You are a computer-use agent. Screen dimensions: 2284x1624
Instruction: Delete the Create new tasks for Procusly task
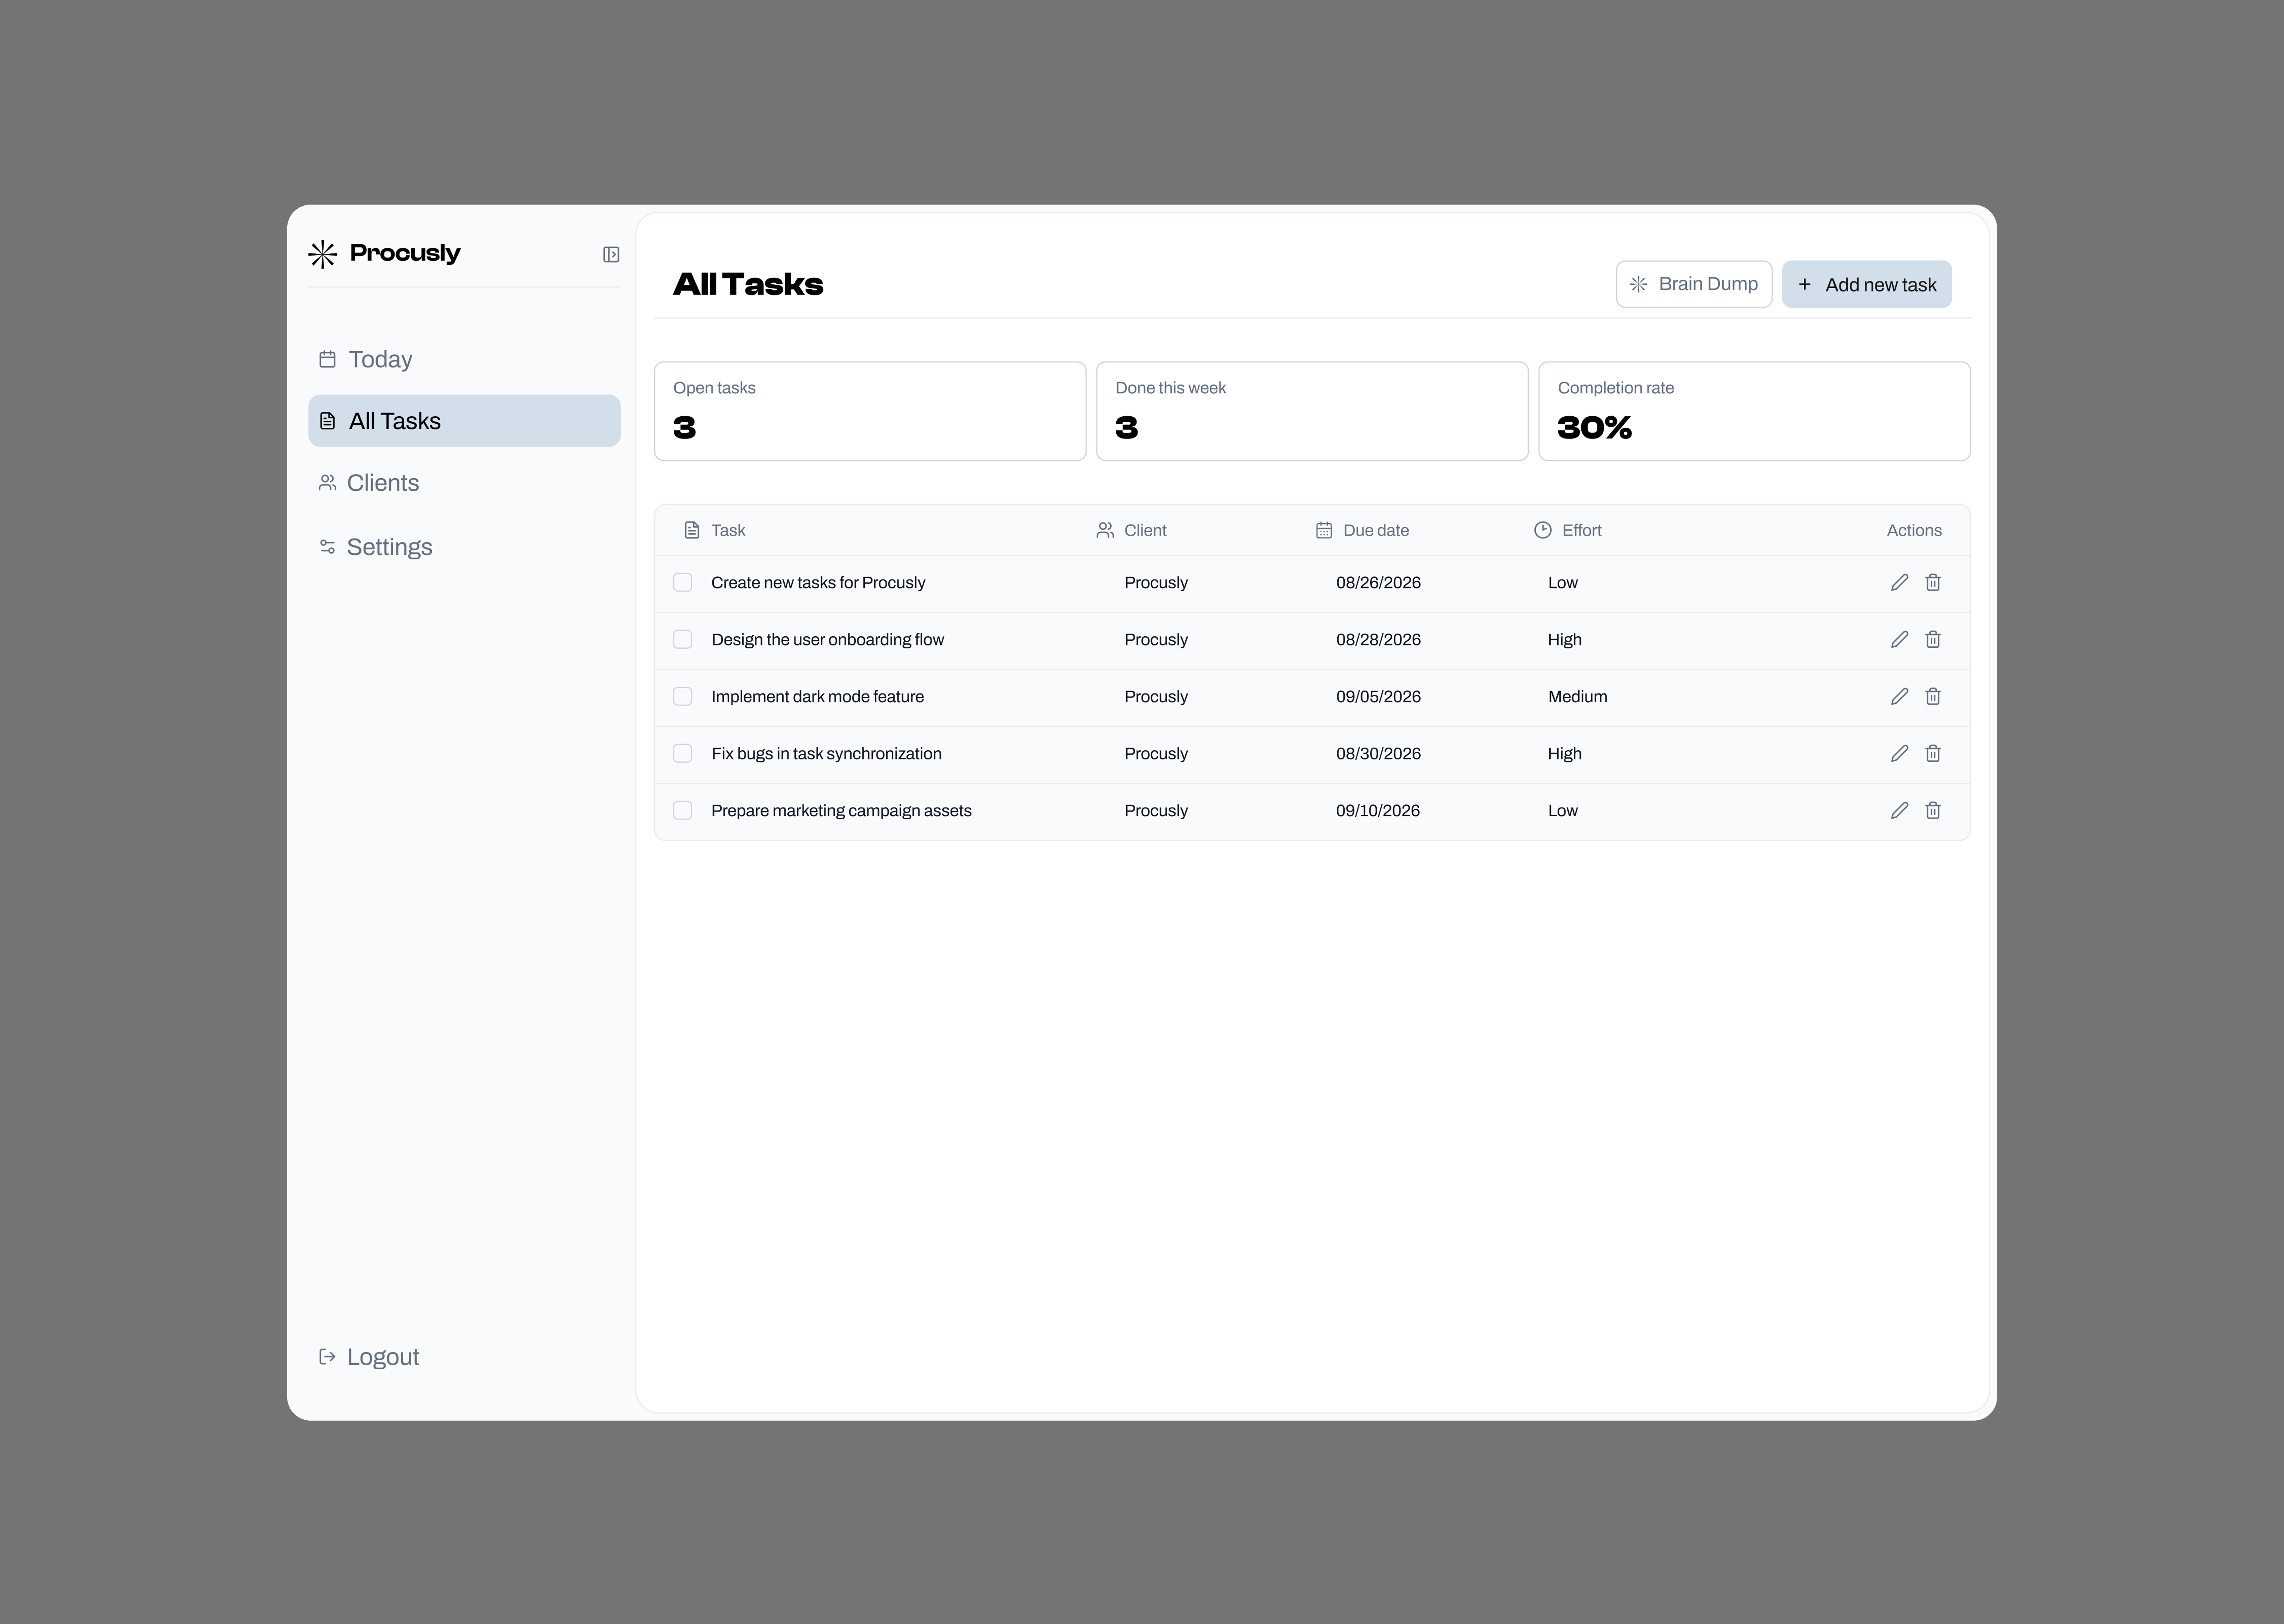pos(1933,583)
